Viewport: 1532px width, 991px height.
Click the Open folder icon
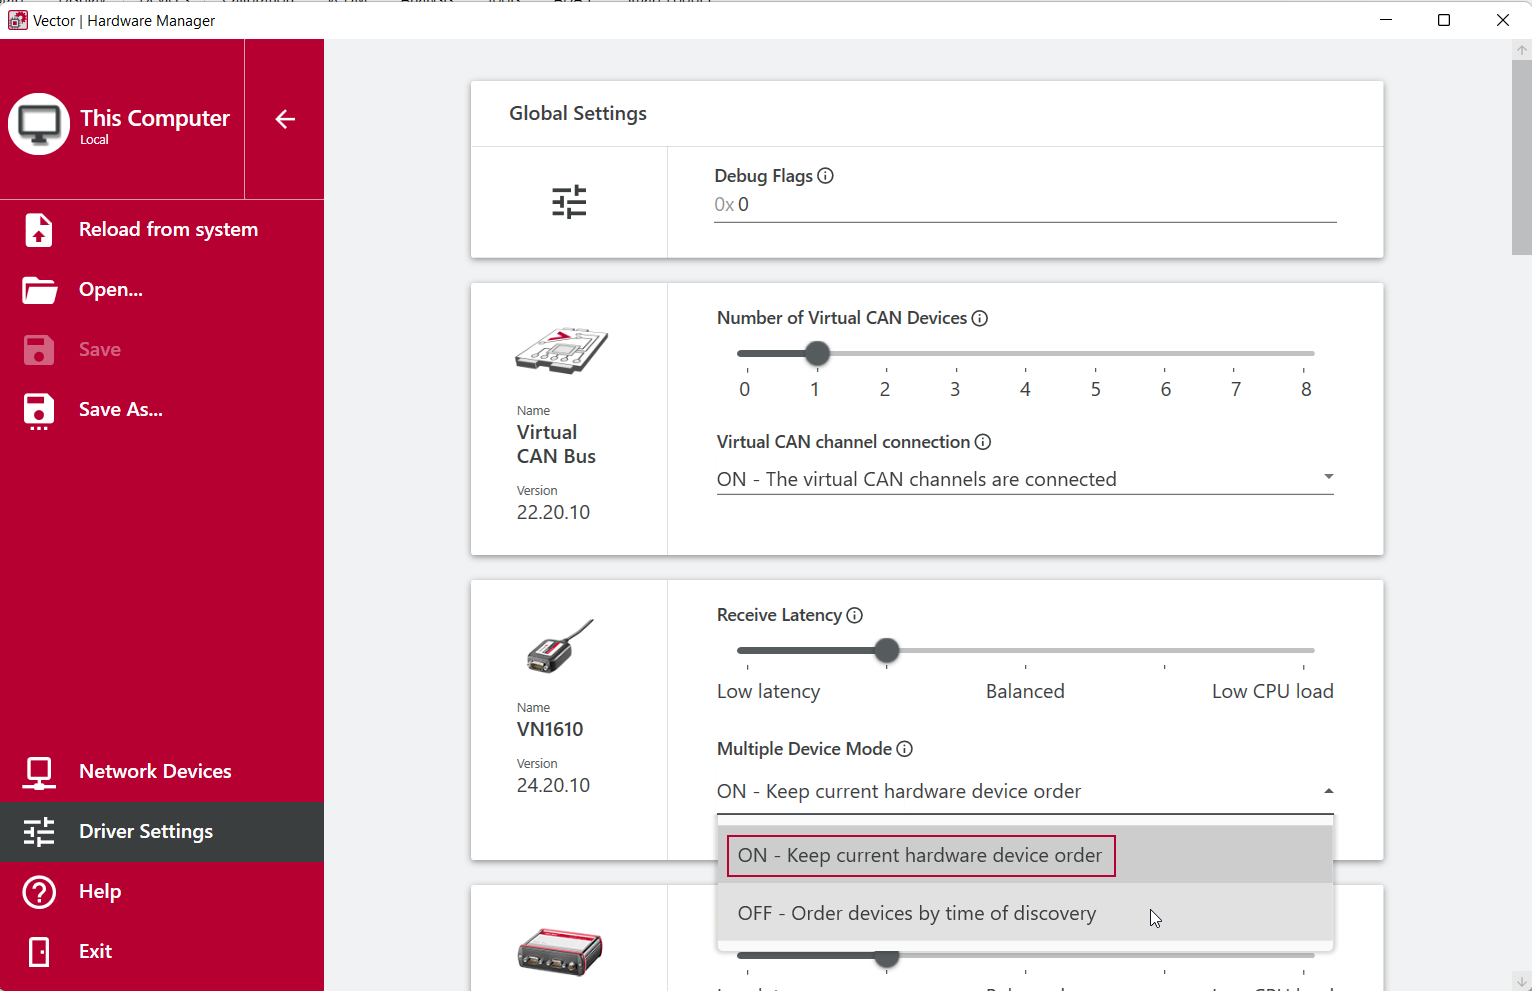point(39,290)
